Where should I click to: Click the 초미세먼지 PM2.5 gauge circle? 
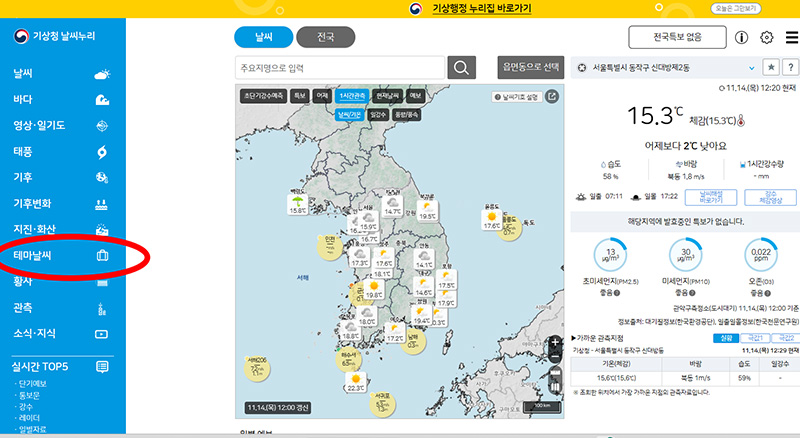[610, 254]
